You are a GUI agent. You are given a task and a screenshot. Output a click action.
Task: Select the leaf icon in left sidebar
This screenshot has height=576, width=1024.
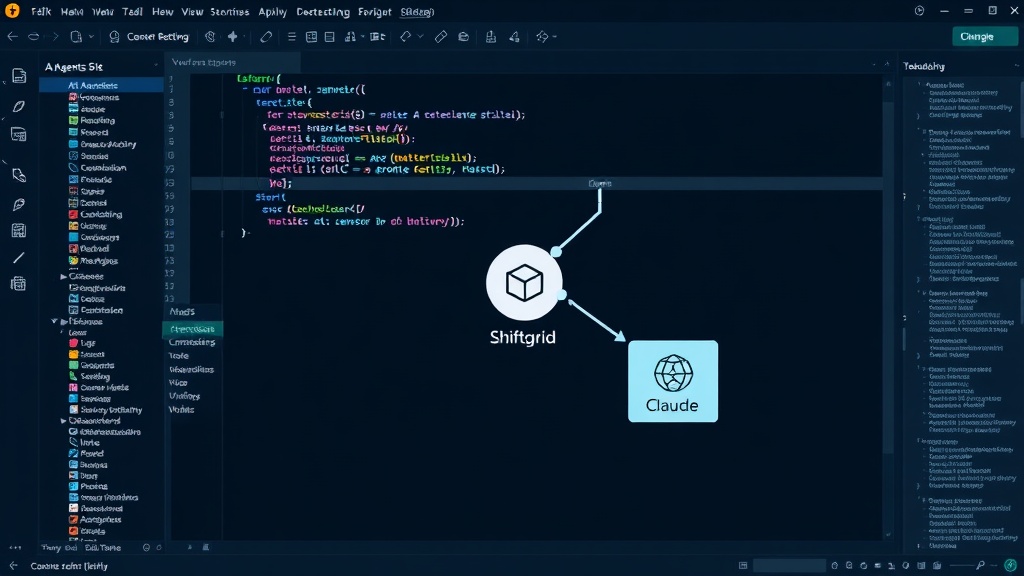(19, 106)
